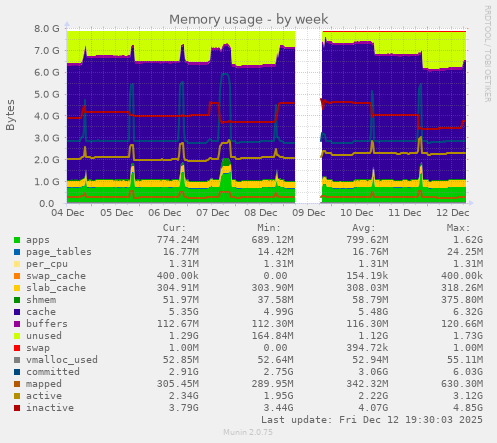The width and height of the screenshot is (497, 443).
Task: Click the unused min value 164.84M
Action: [x=272, y=336]
